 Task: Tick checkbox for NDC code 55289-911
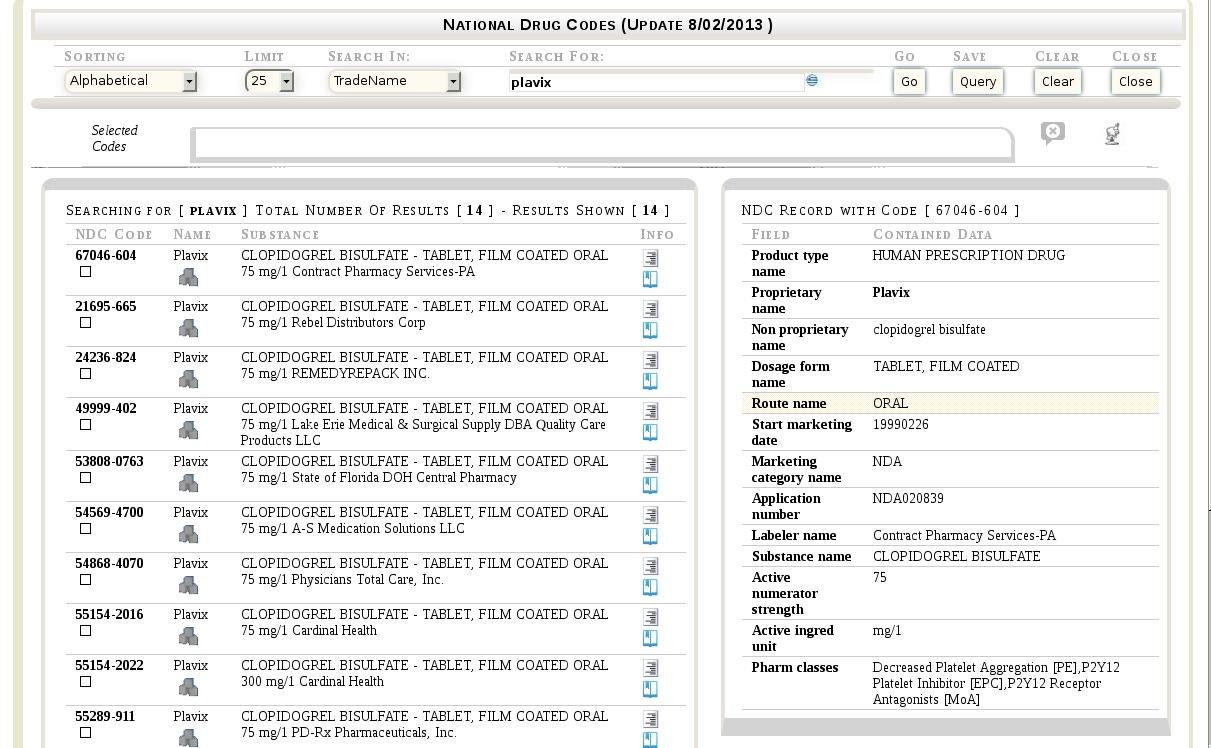coord(85,733)
